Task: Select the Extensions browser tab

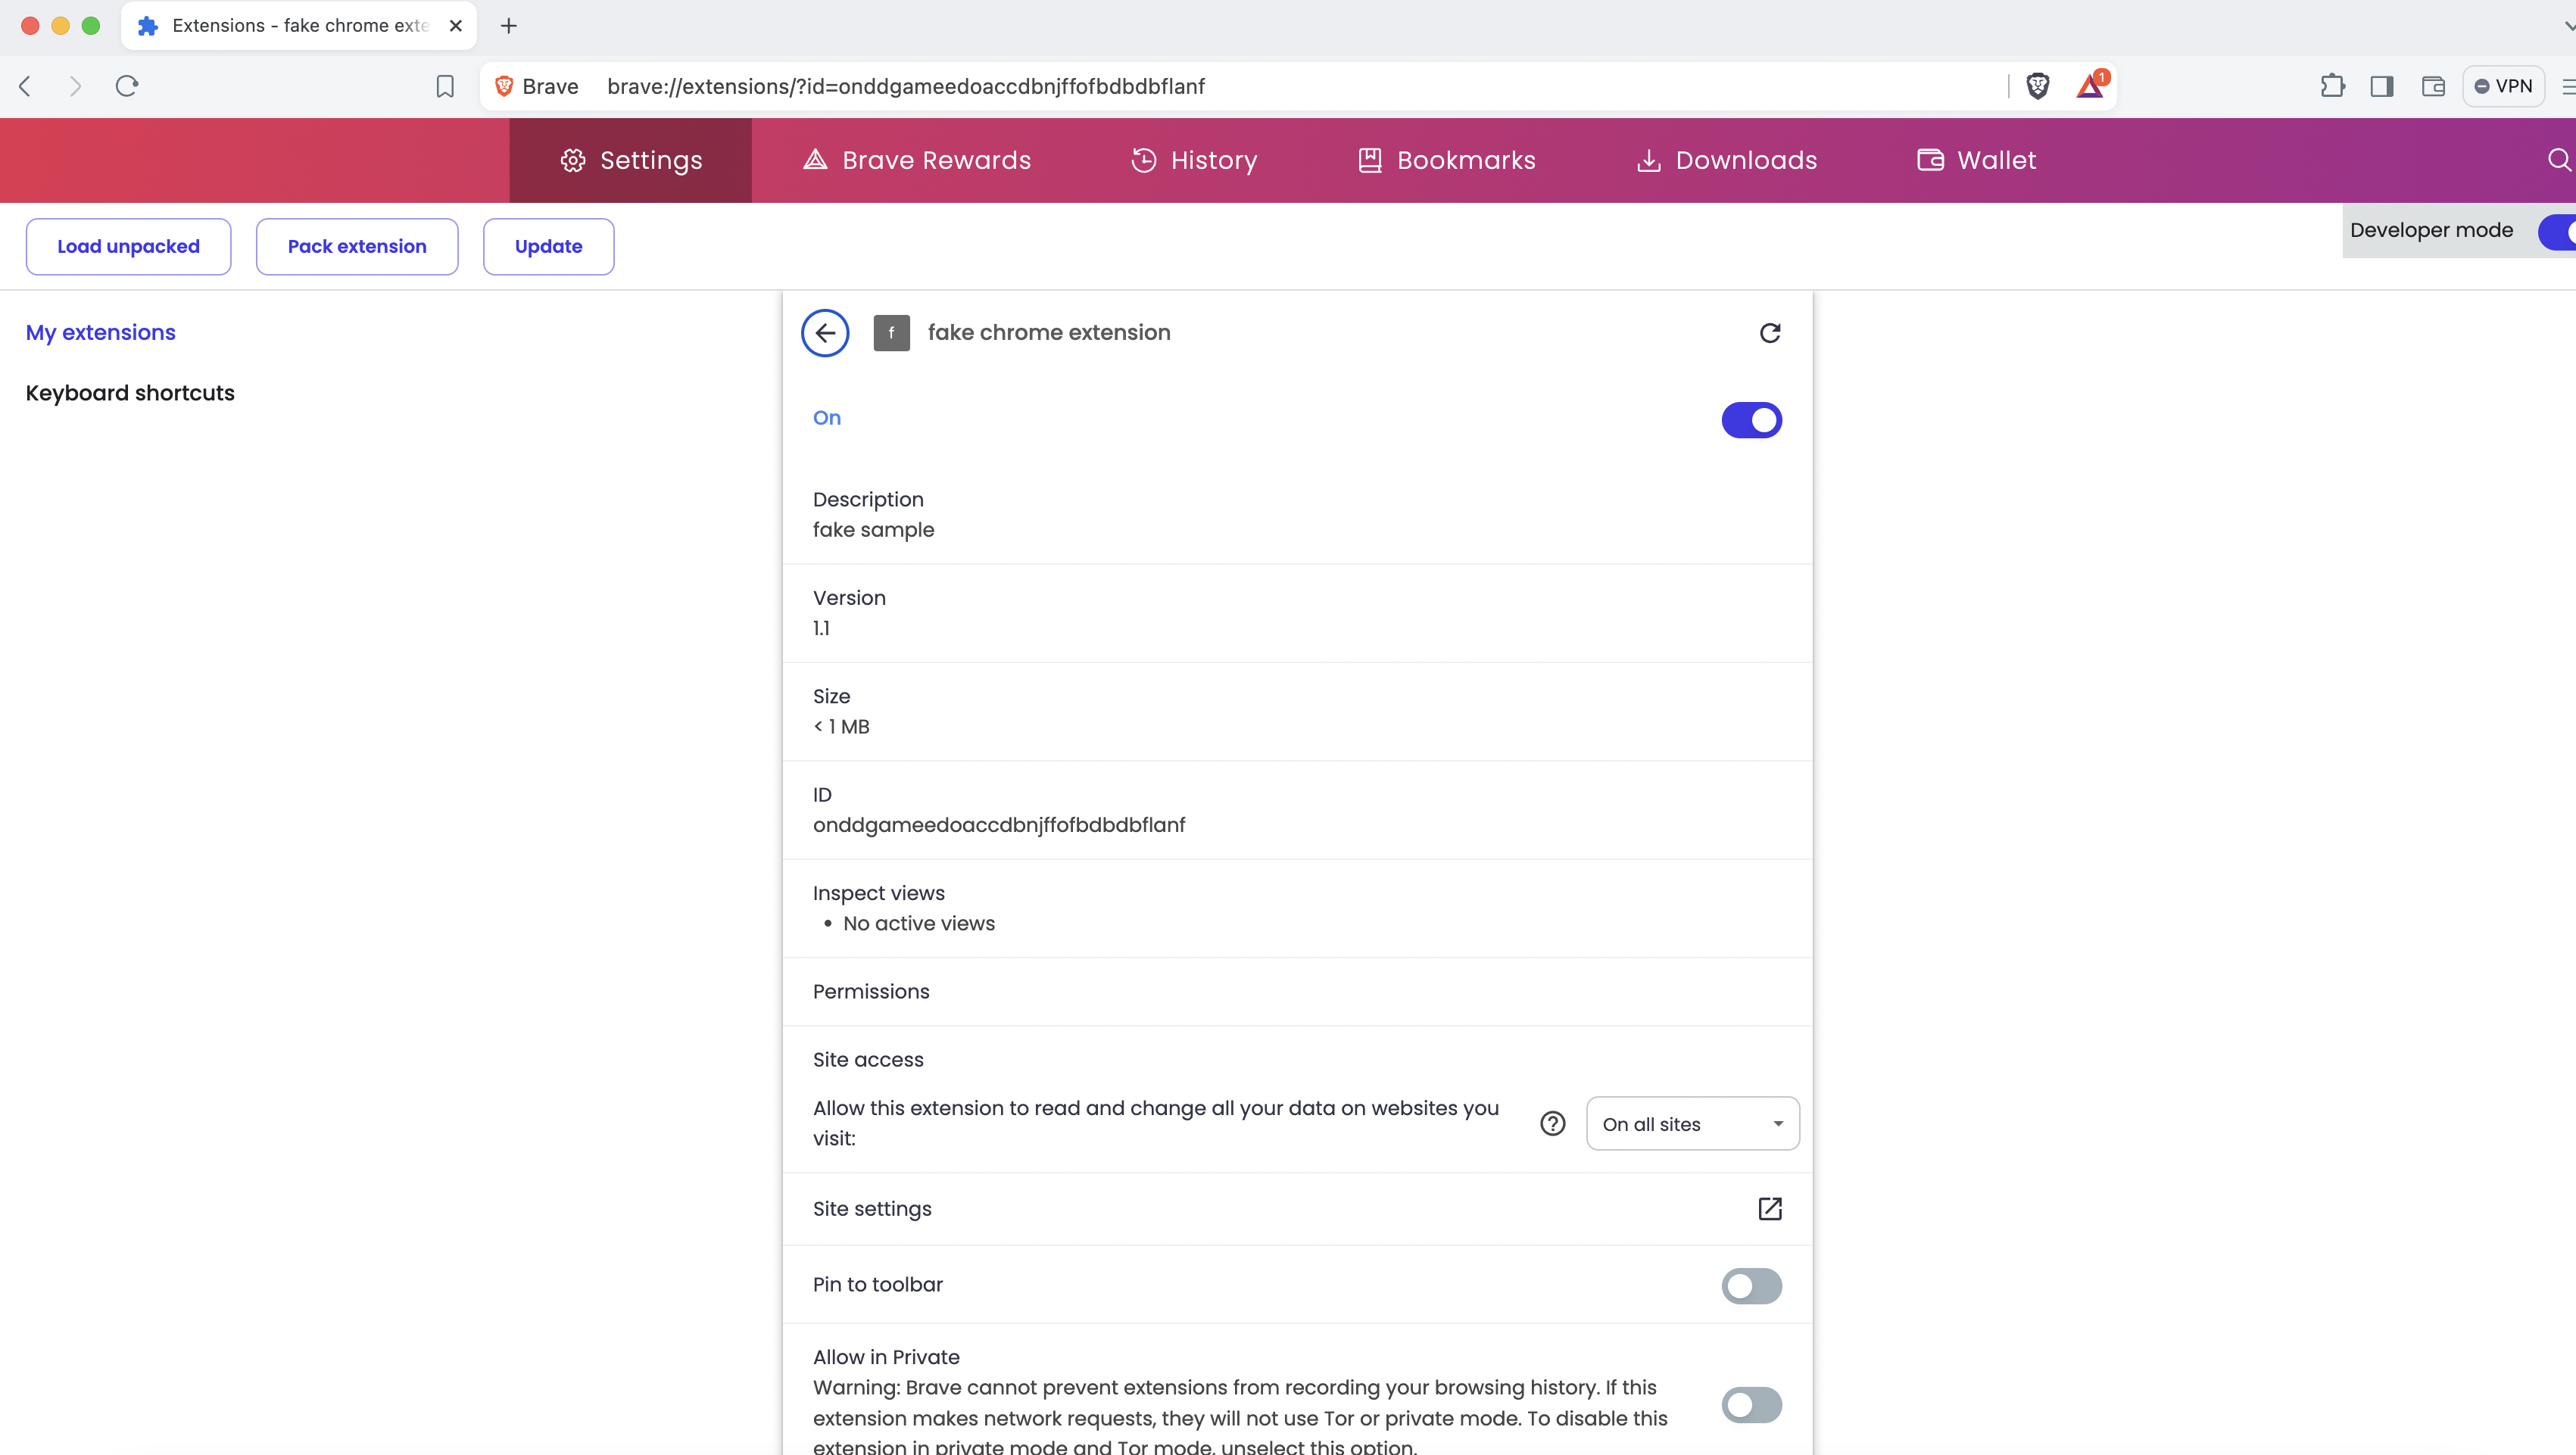Action: 299,26
